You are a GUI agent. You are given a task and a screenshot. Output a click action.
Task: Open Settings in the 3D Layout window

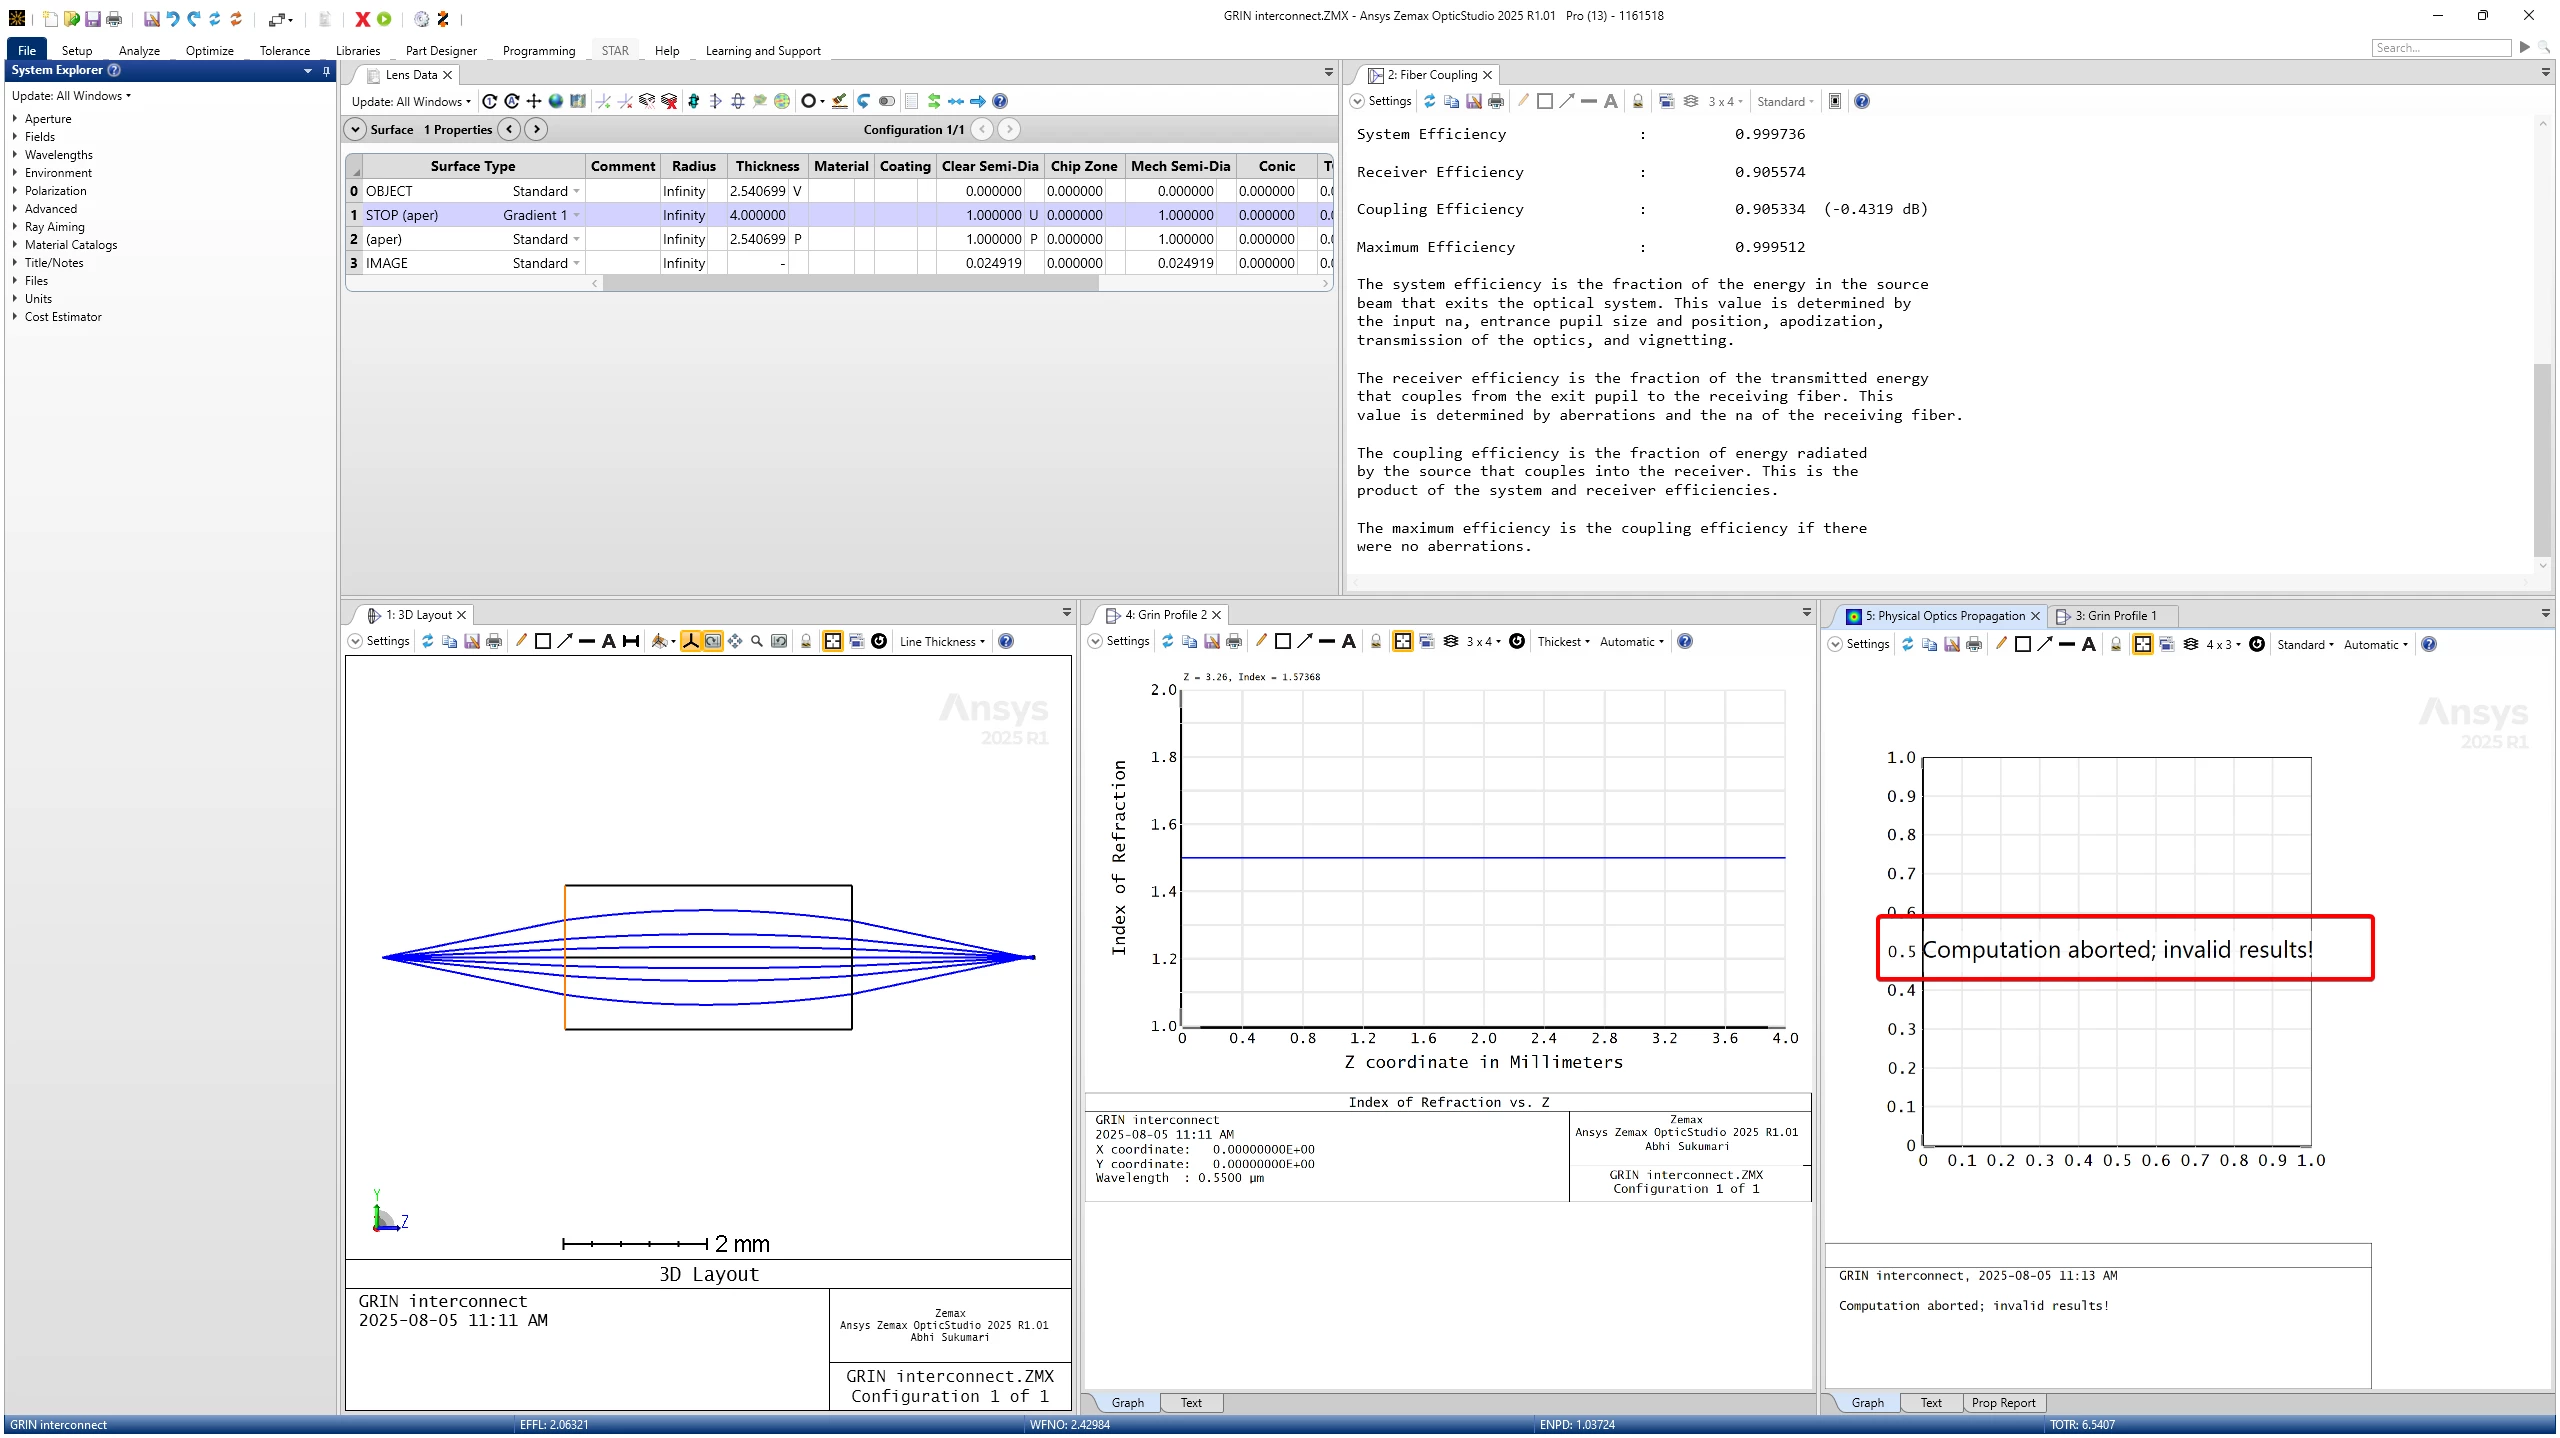tap(379, 641)
